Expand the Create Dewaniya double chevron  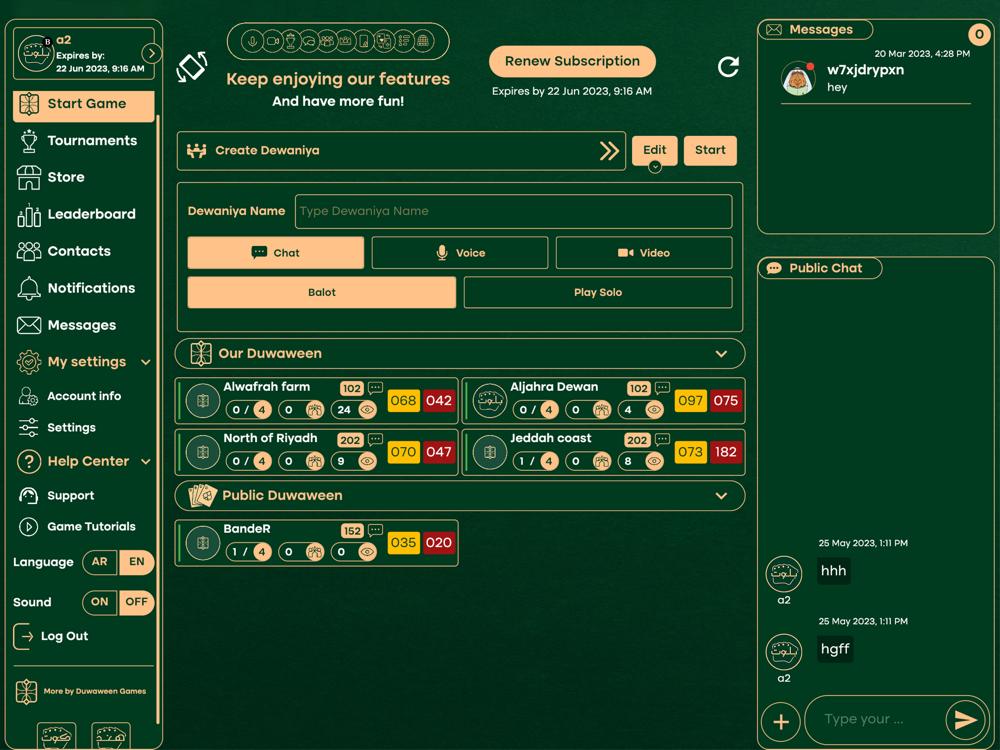coord(609,151)
